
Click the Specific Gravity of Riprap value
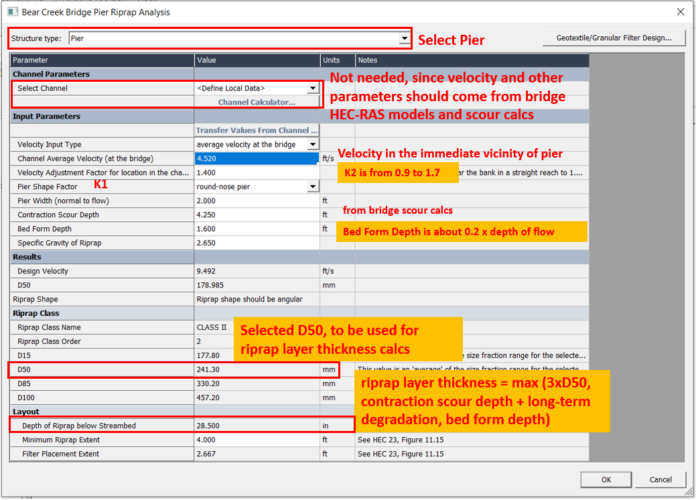click(x=256, y=242)
